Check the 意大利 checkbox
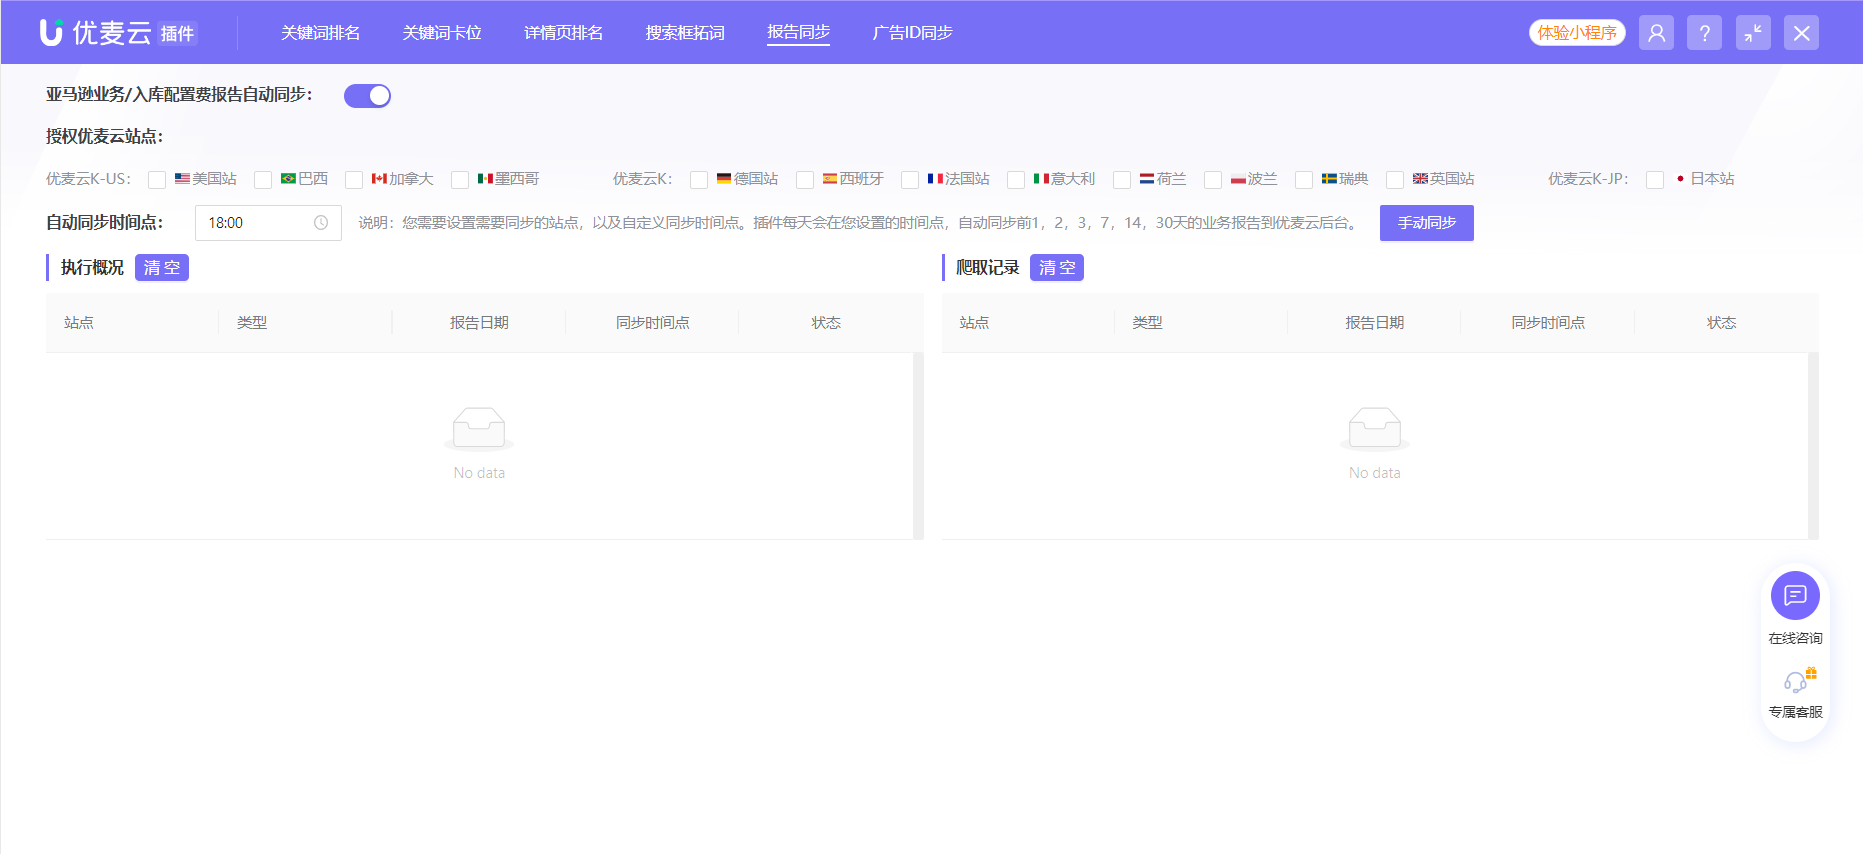Screen dimensions: 1863x854 (1016, 180)
